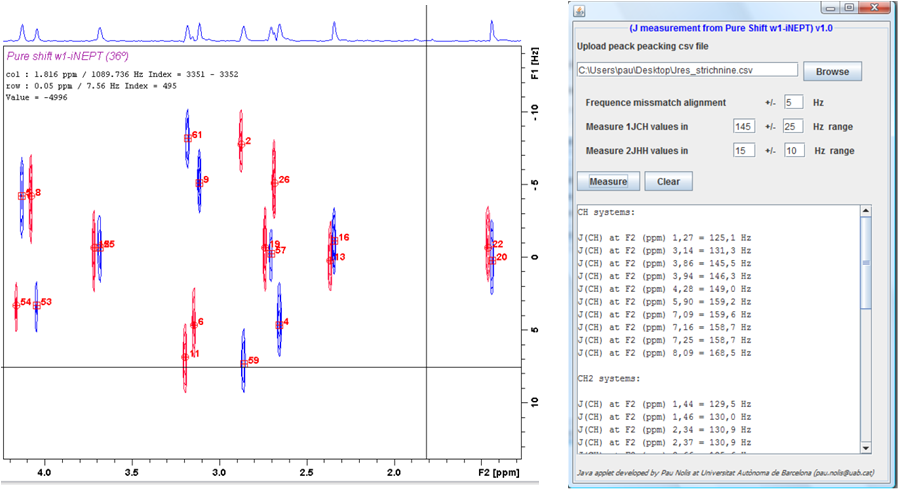Click result line 8,09 = 168,5 Hz
Viewport: 901px width, 491px height.
pos(664,352)
